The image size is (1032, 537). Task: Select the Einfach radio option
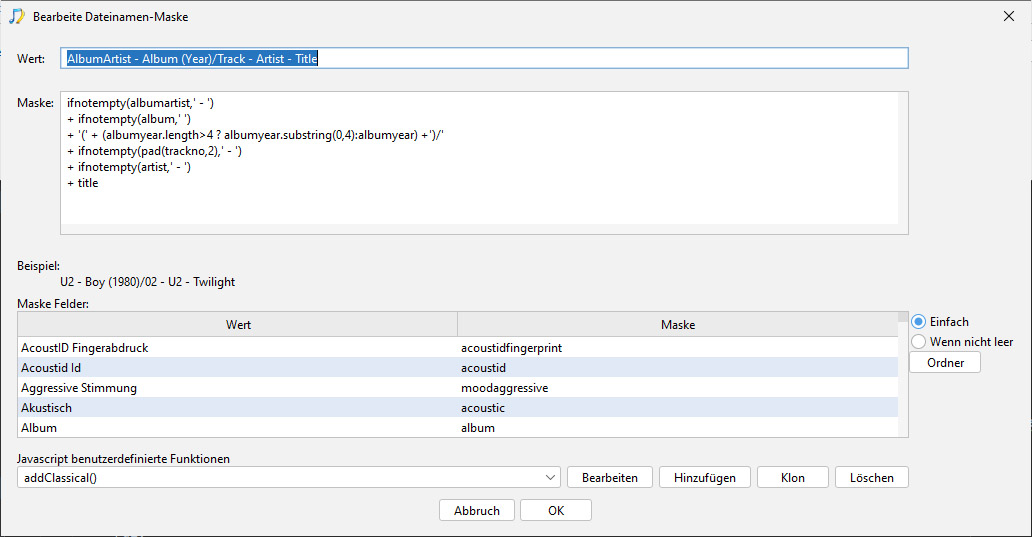coord(919,322)
